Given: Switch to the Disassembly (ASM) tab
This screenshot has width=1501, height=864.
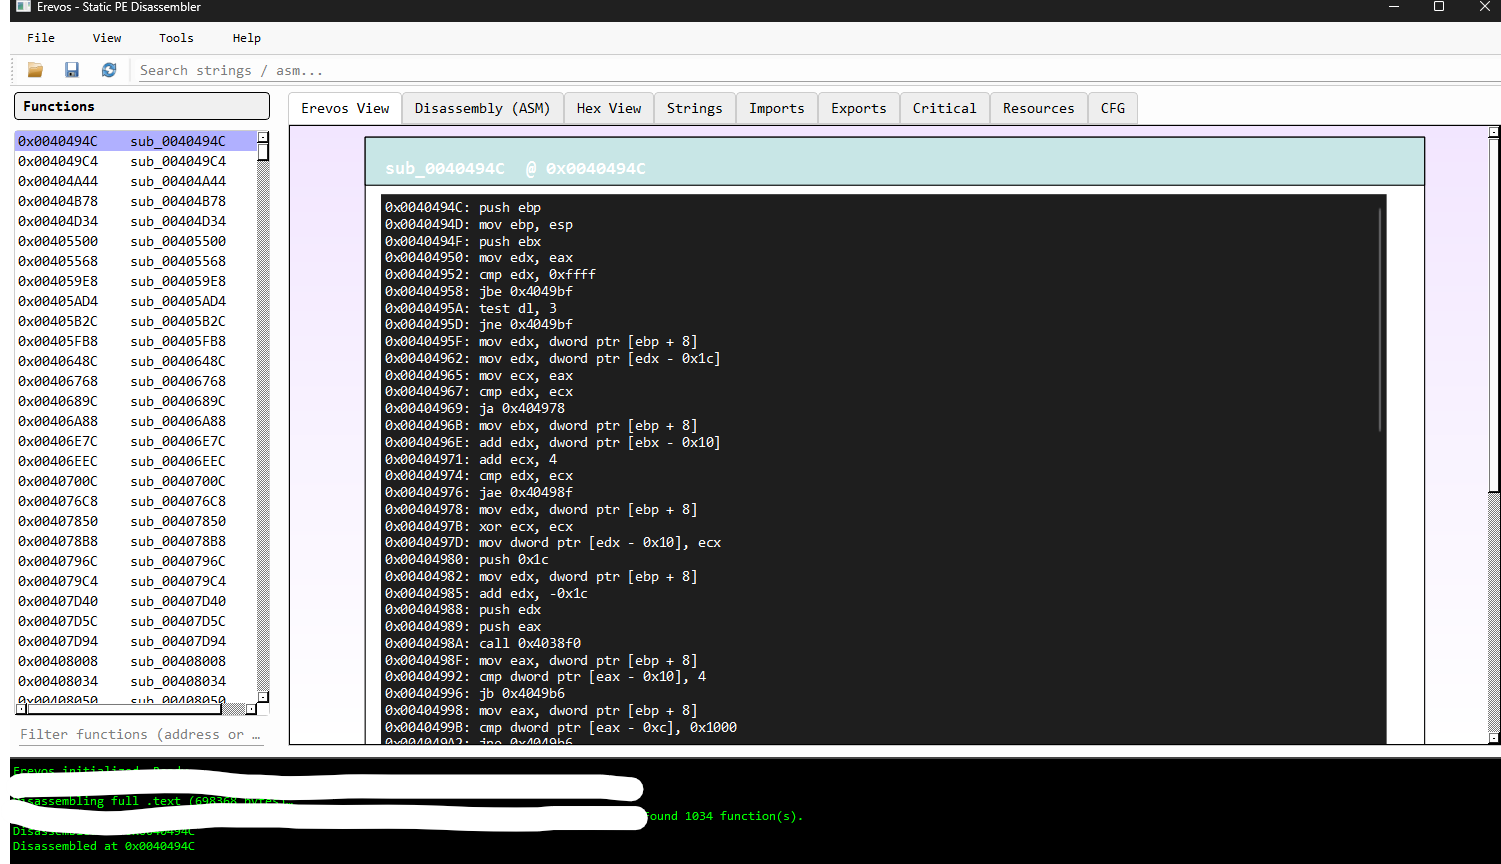Looking at the screenshot, I should click(x=483, y=108).
